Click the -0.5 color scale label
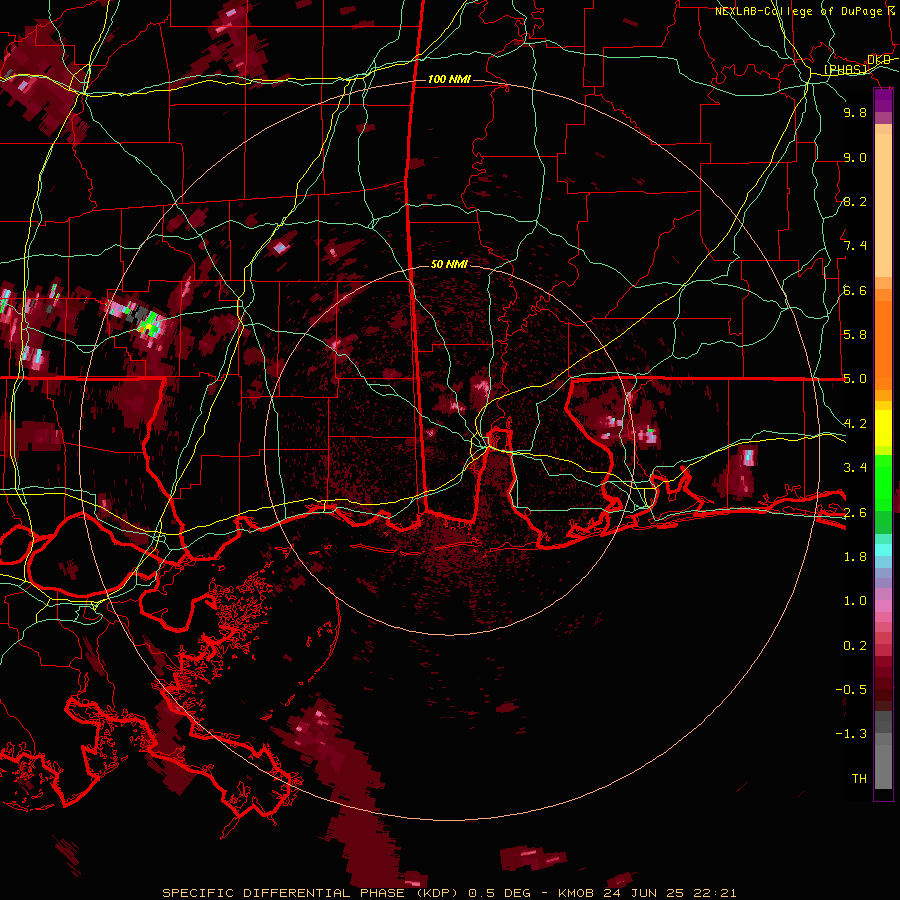The width and height of the screenshot is (900, 900). pyautogui.click(x=851, y=690)
